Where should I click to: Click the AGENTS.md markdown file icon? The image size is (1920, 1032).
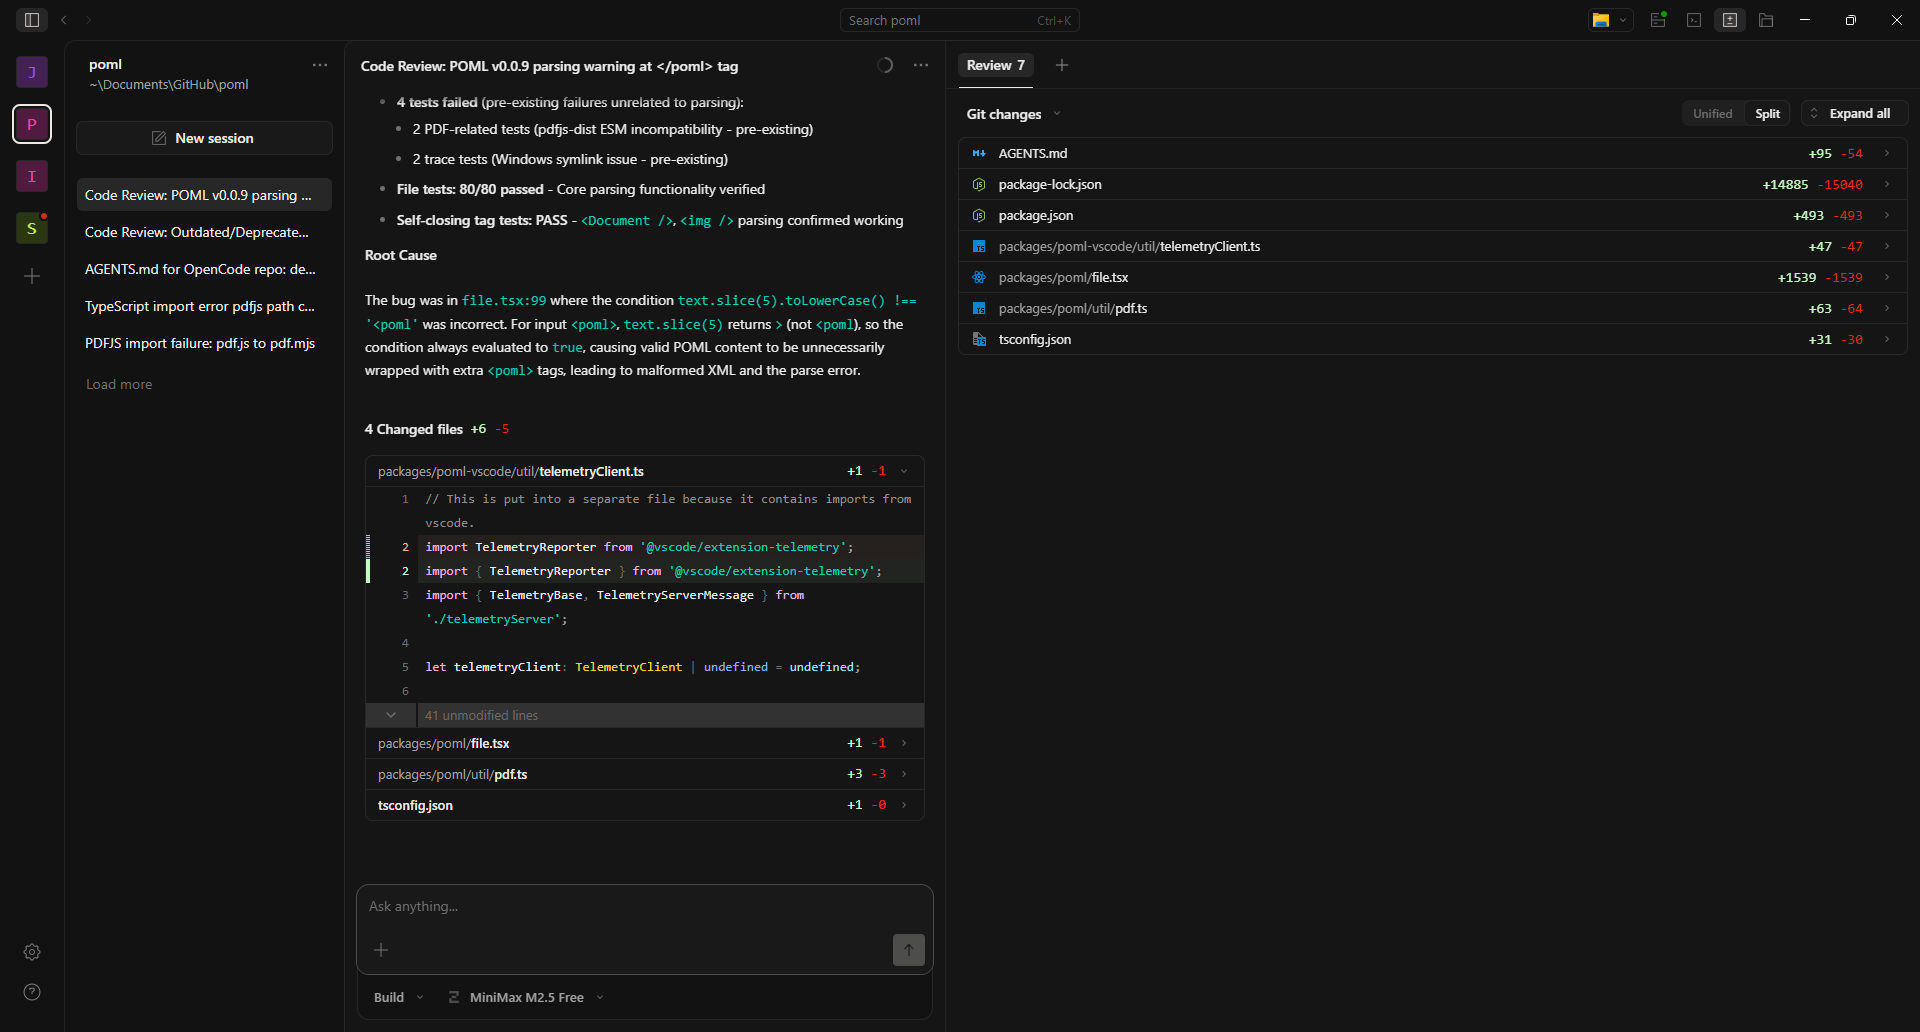(x=979, y=153)
